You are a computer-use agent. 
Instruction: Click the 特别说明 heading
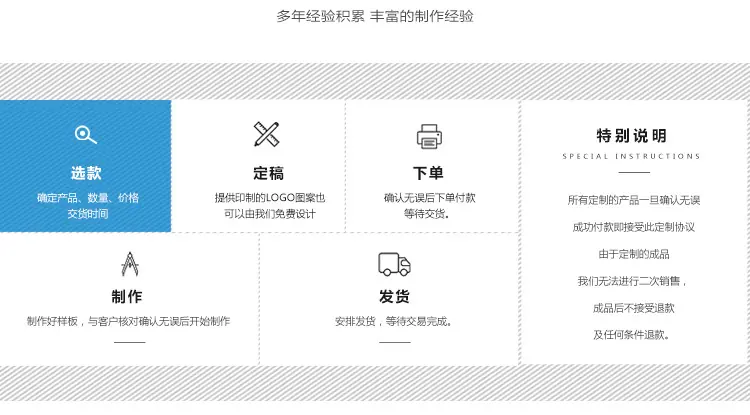click(x=631, y=136)
